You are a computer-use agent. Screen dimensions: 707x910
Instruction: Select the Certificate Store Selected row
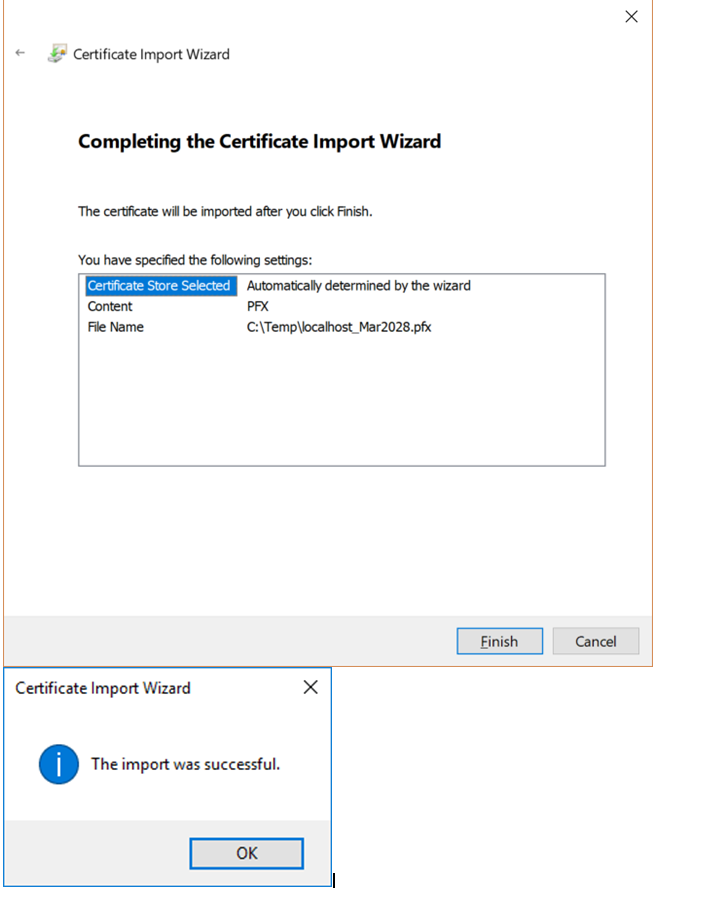[342, 286]
